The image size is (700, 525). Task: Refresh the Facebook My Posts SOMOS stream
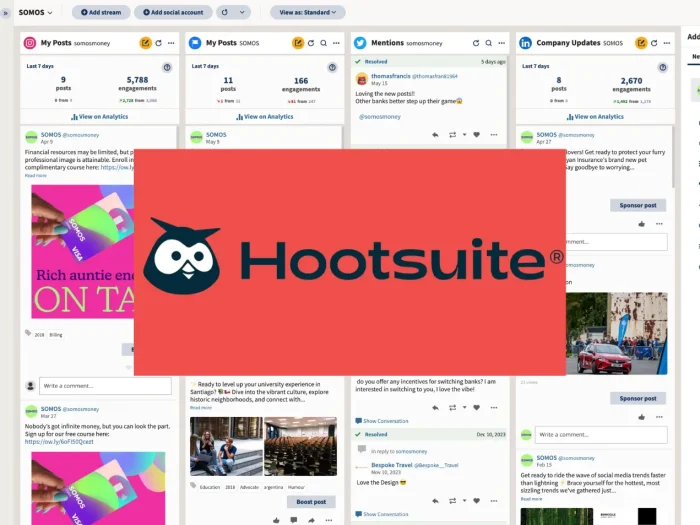point(311,43)
